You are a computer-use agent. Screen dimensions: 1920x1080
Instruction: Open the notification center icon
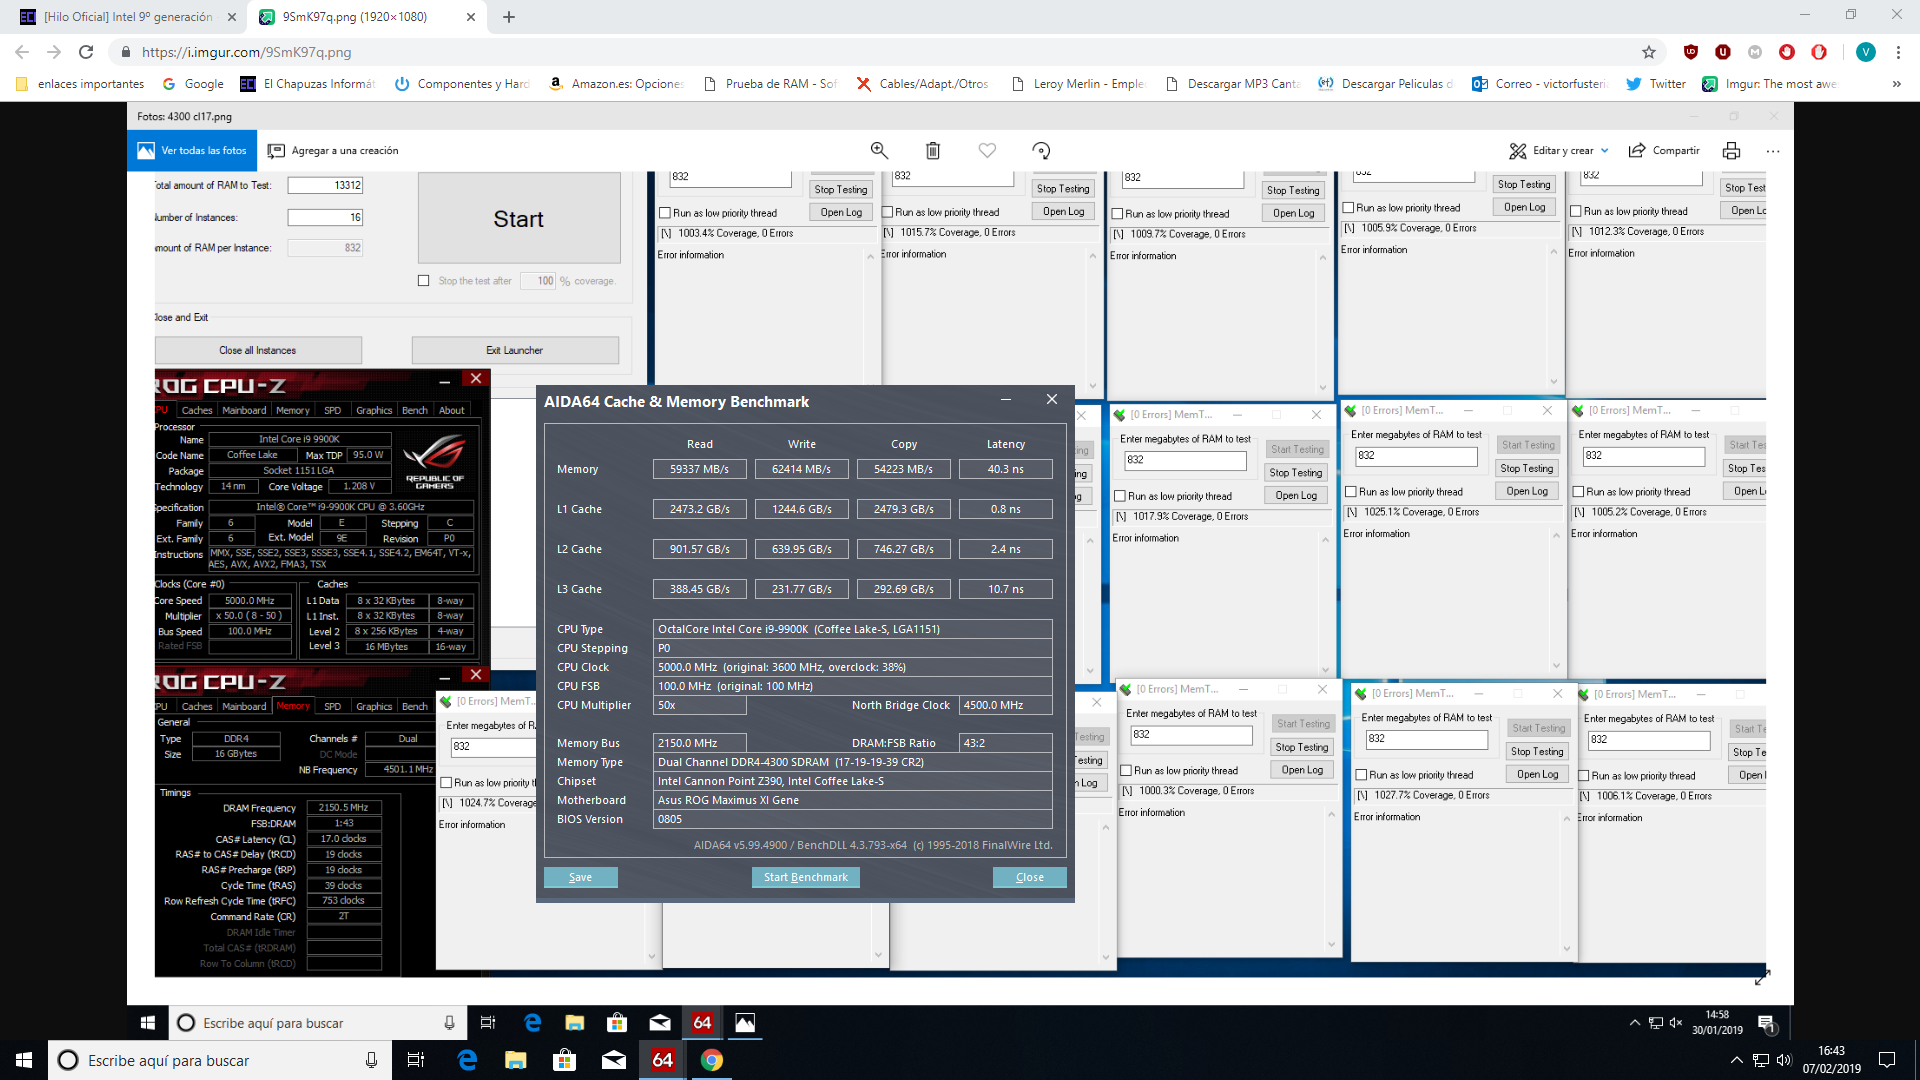tap(1887, 1060)
